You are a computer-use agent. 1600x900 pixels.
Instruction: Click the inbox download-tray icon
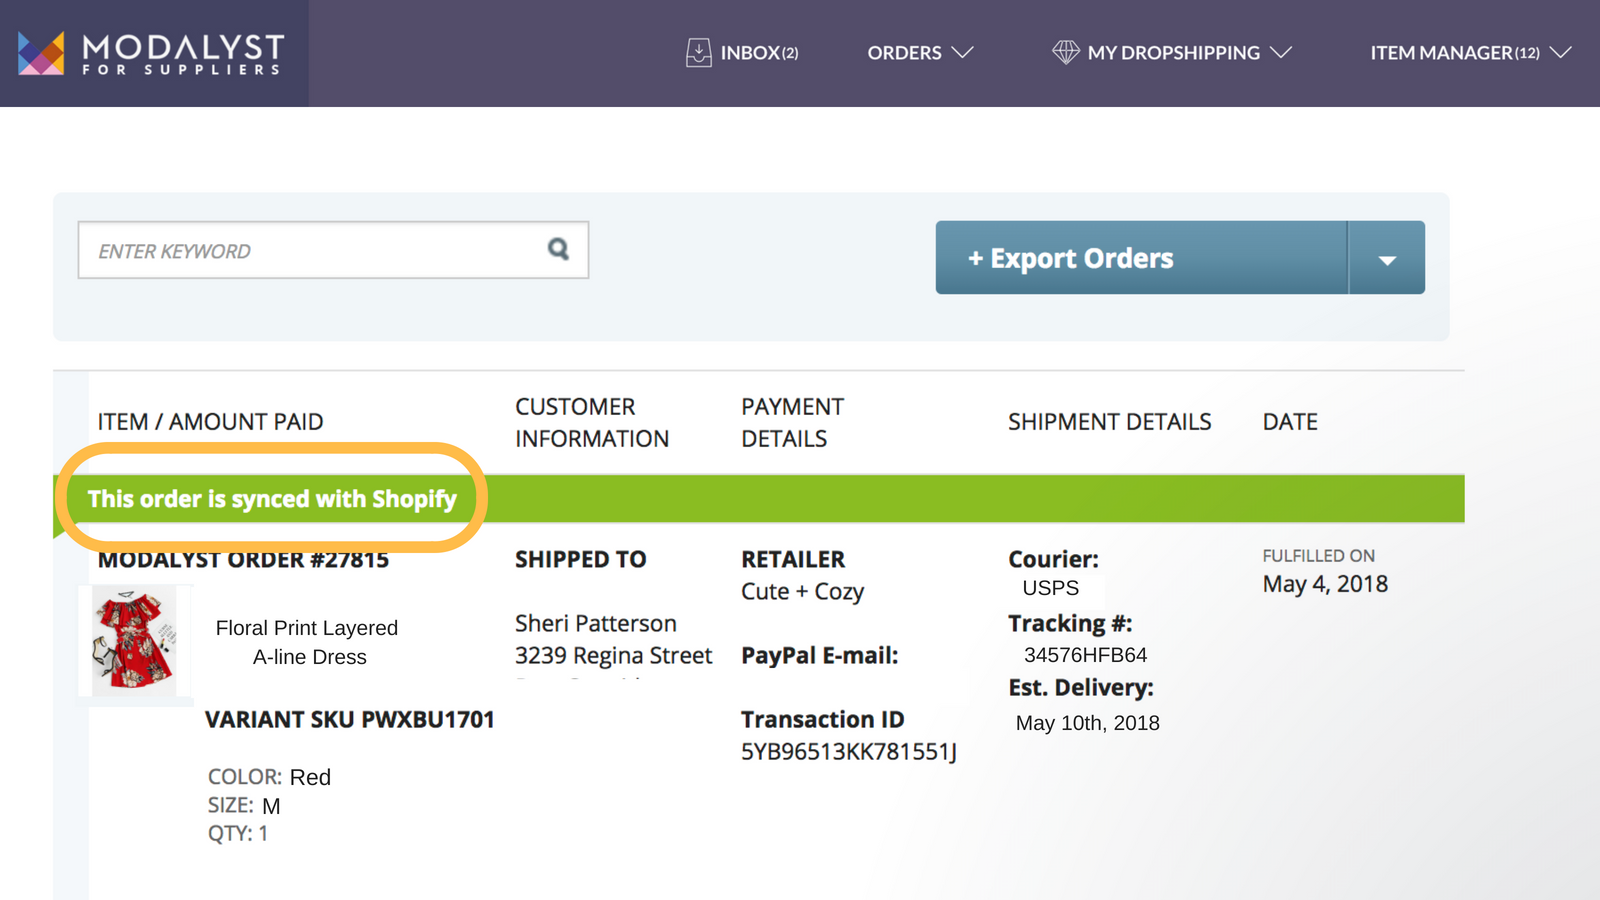coord(698,51)
